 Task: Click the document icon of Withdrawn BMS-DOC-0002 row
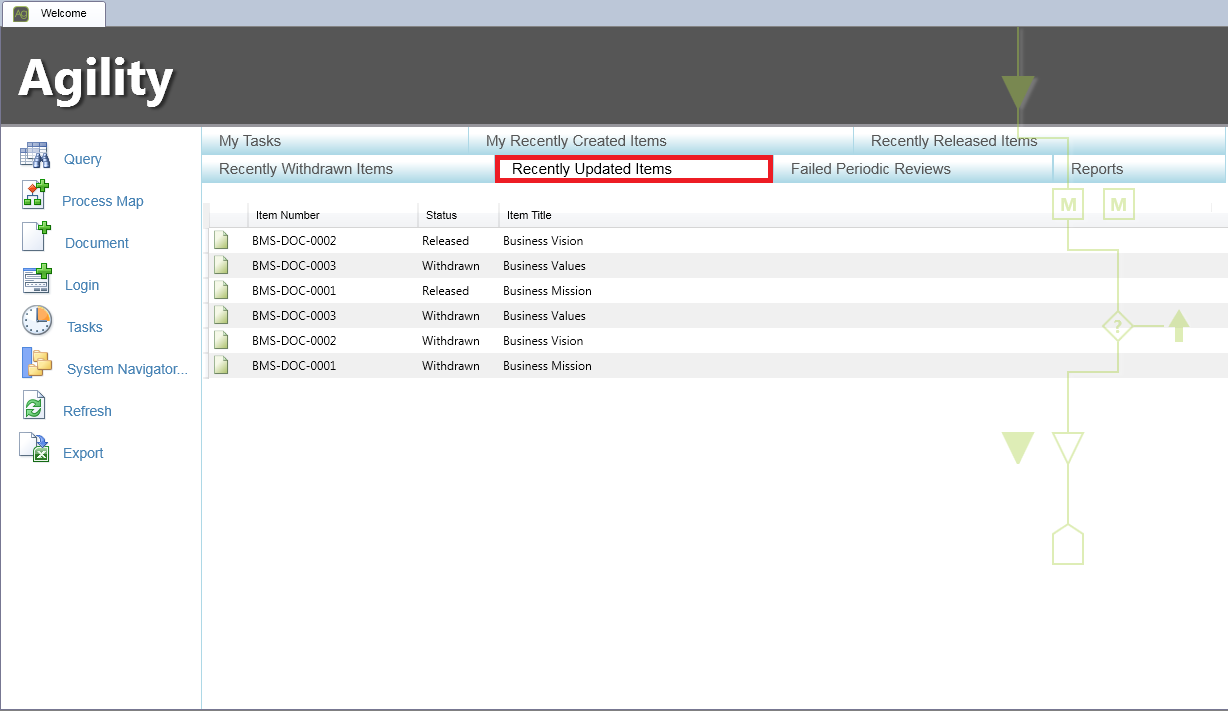(x=221, y=340)
